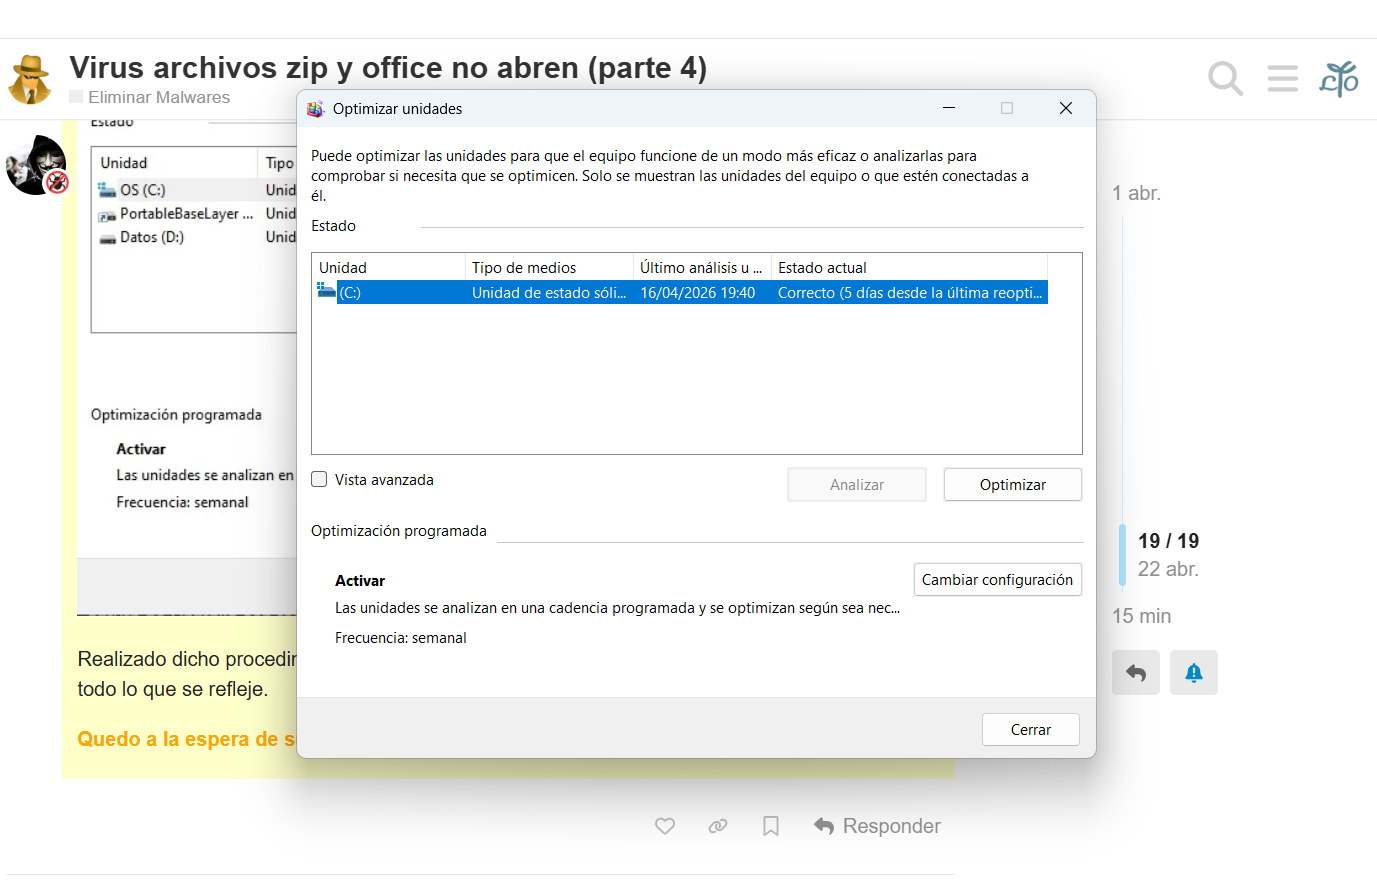
Task: Click the timeline scroller handle
Action: click(1122, 555)
